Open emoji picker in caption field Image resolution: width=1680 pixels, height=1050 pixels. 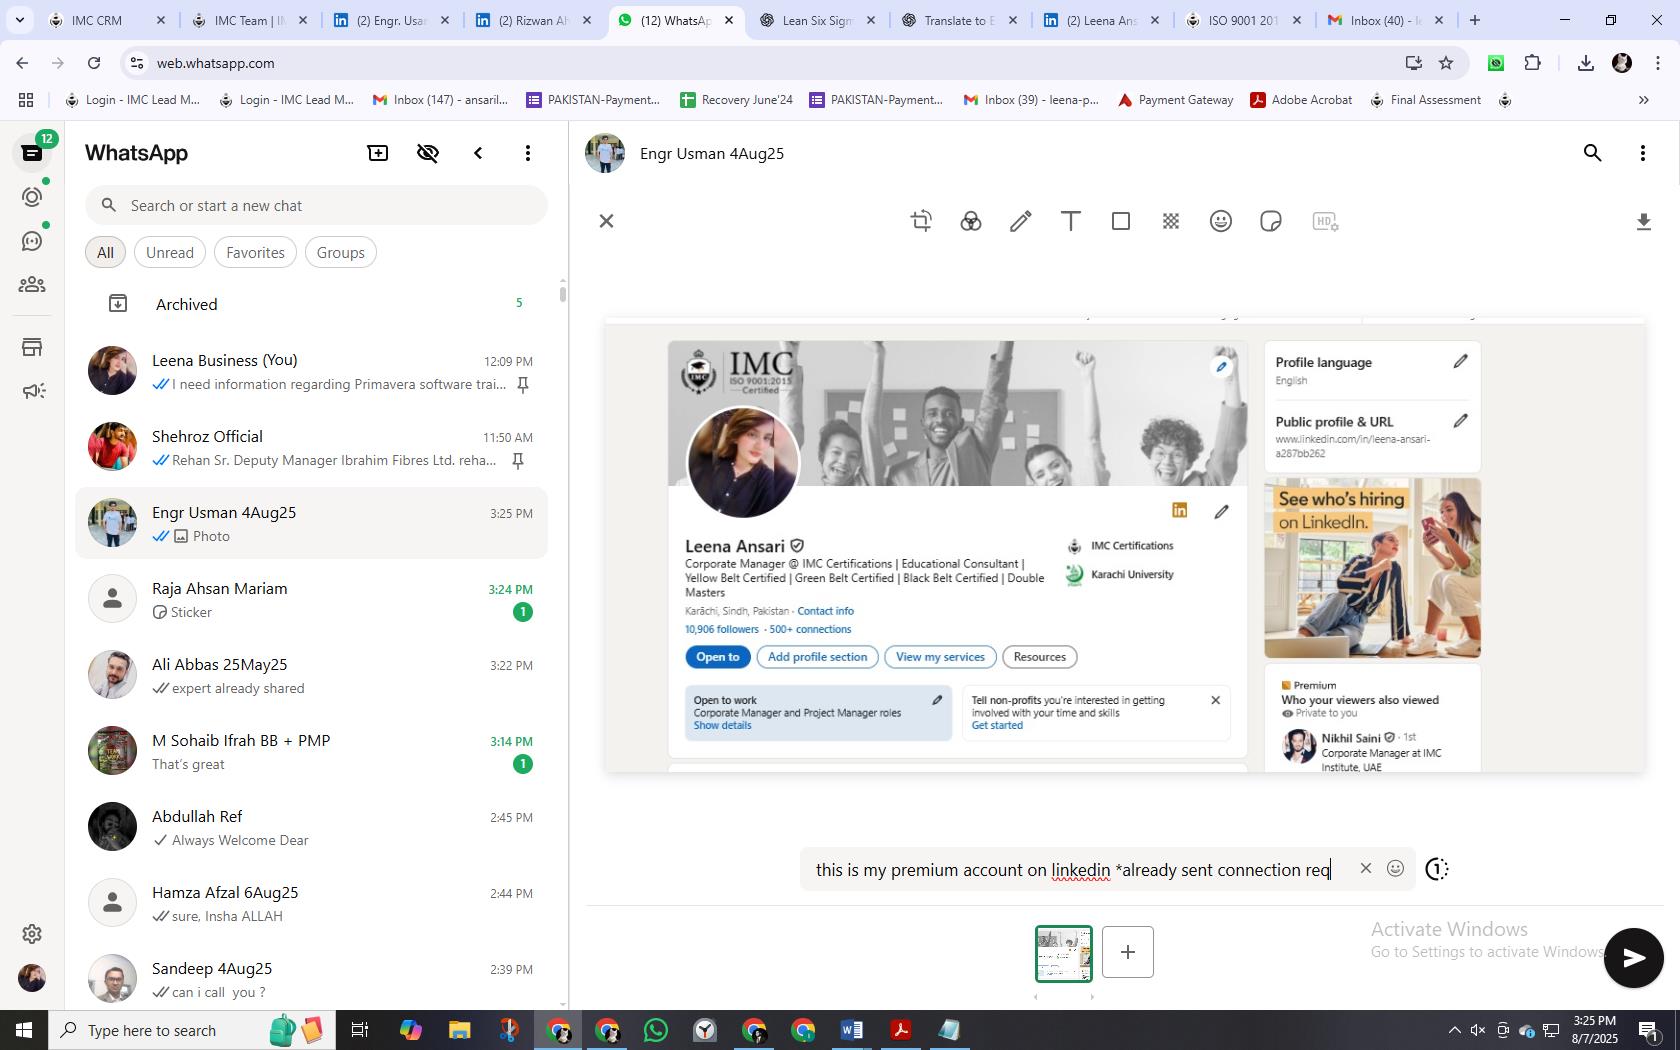click(x=1396, y=868)
